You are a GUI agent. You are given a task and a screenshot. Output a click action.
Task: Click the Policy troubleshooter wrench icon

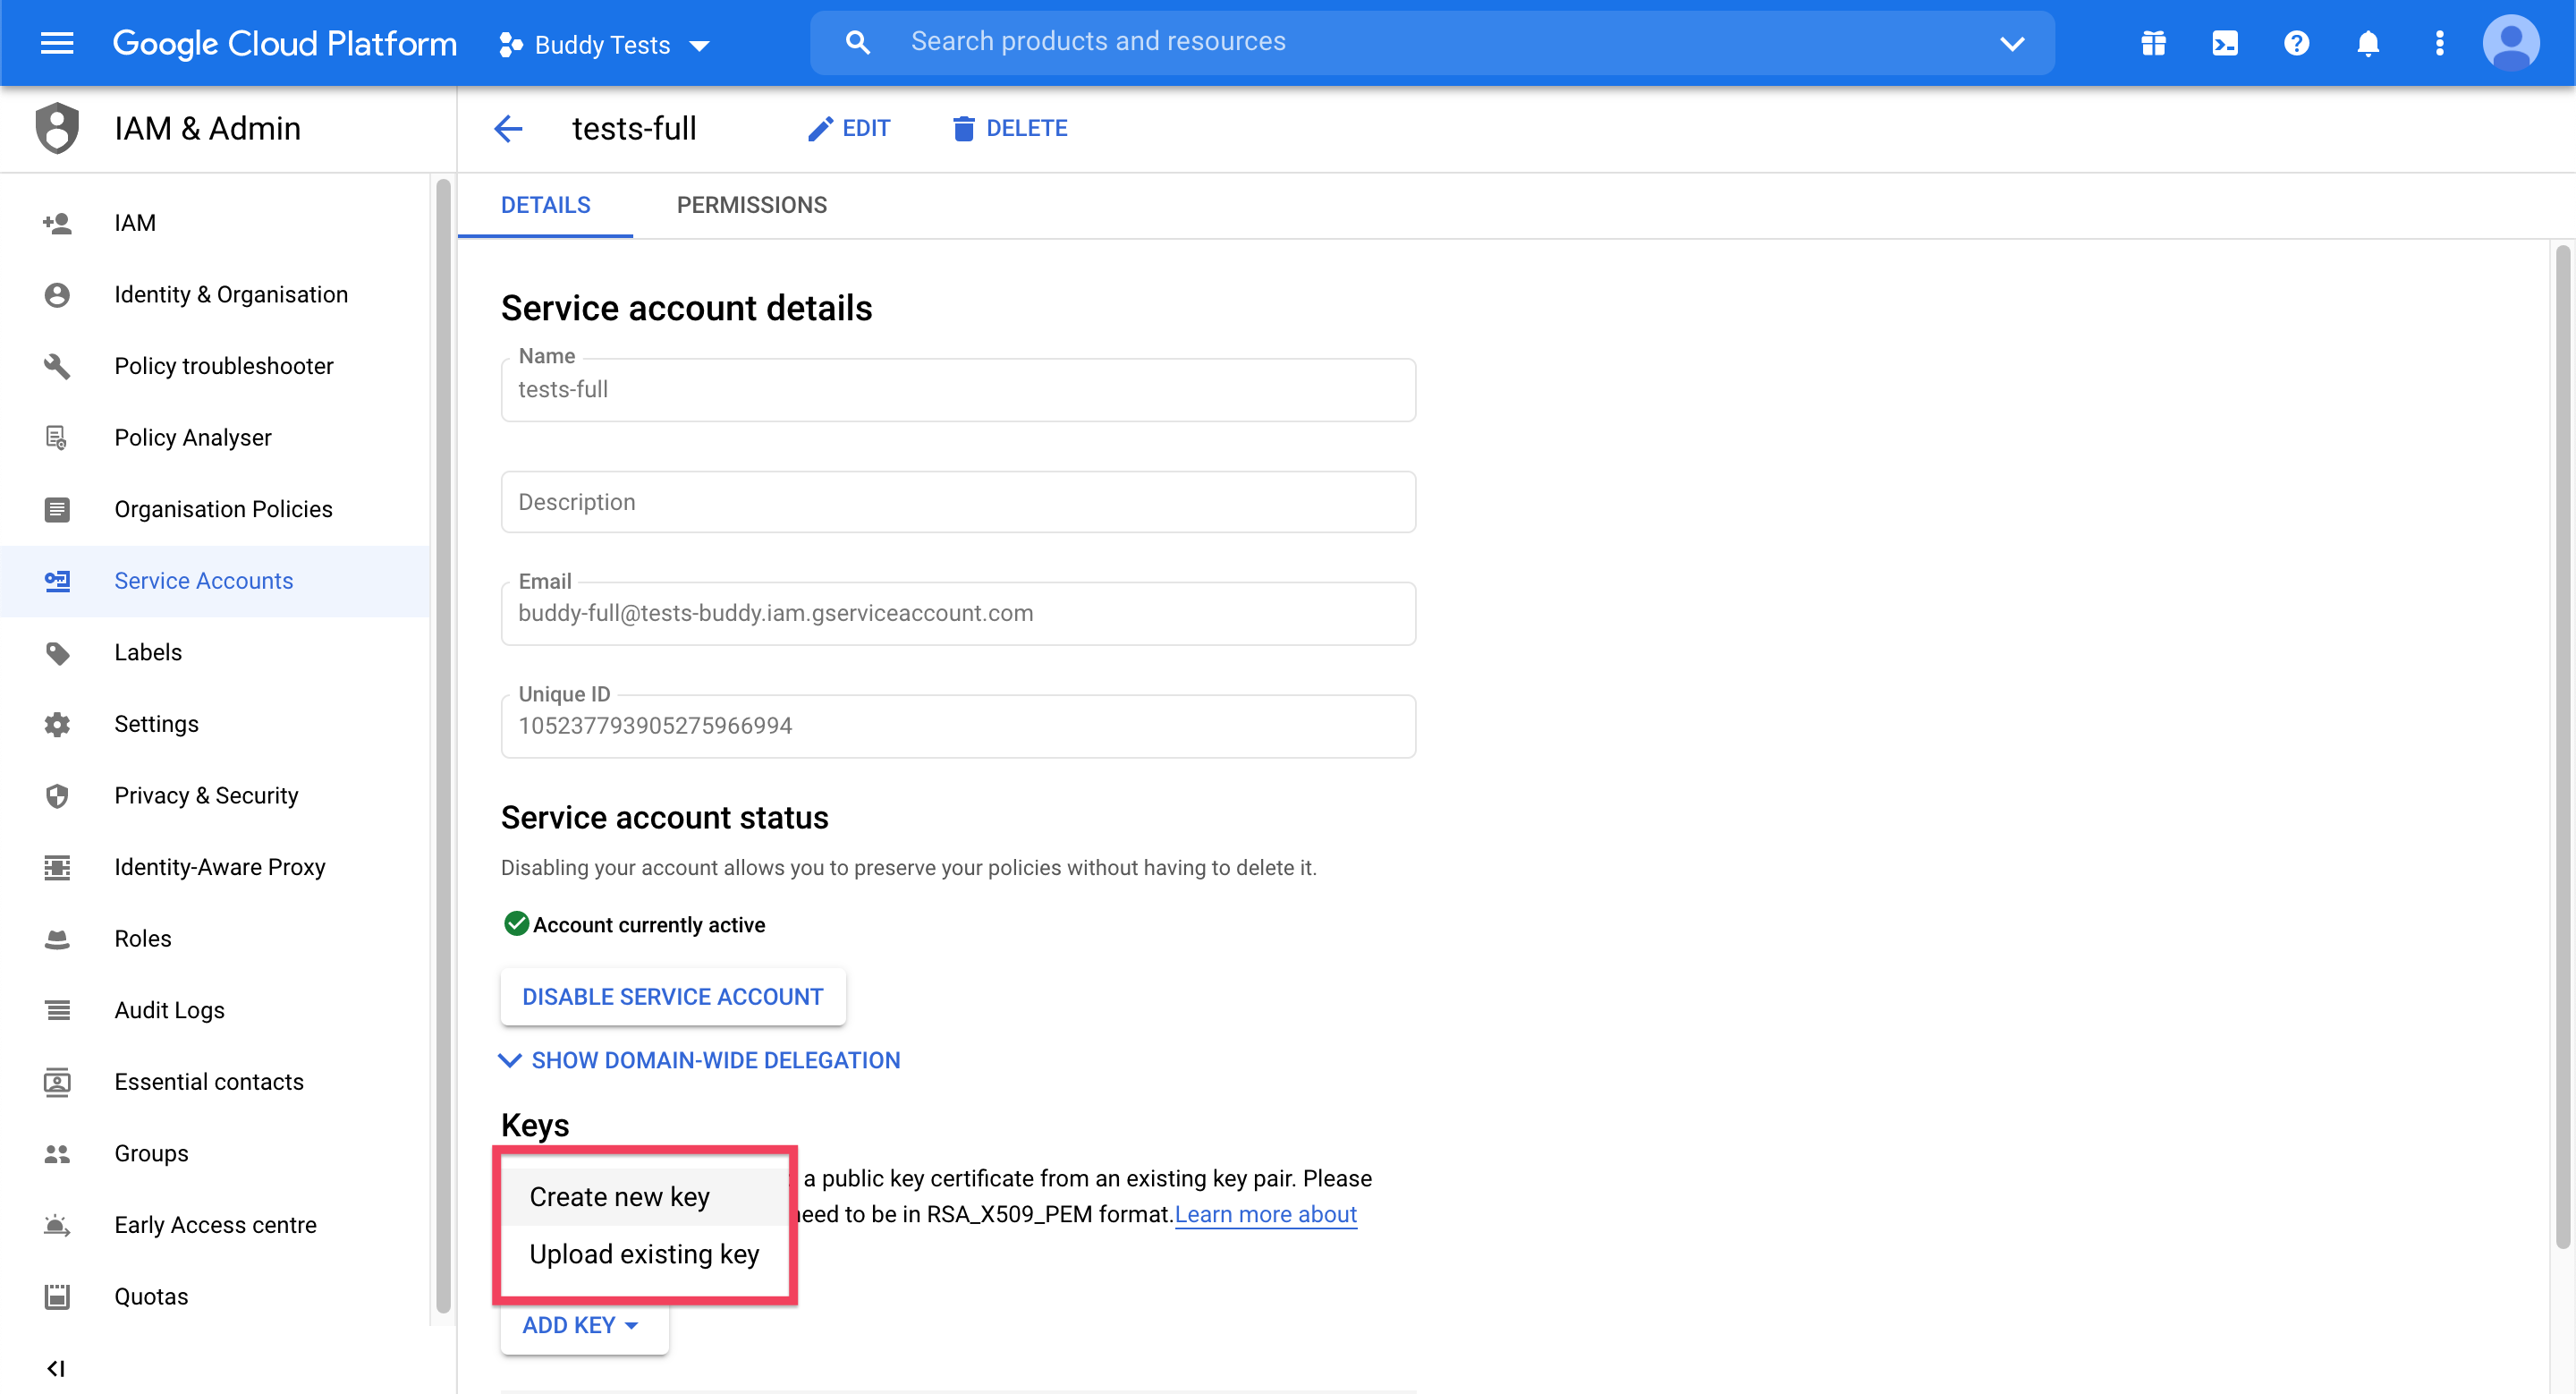[x=57, y=366]
